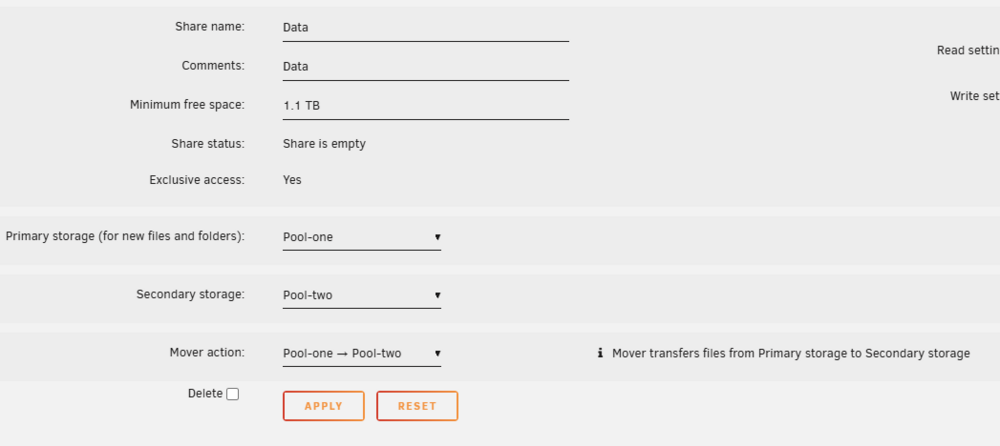Expand the Secondary storage Pool-two dropdown

[x=362, y=295]
